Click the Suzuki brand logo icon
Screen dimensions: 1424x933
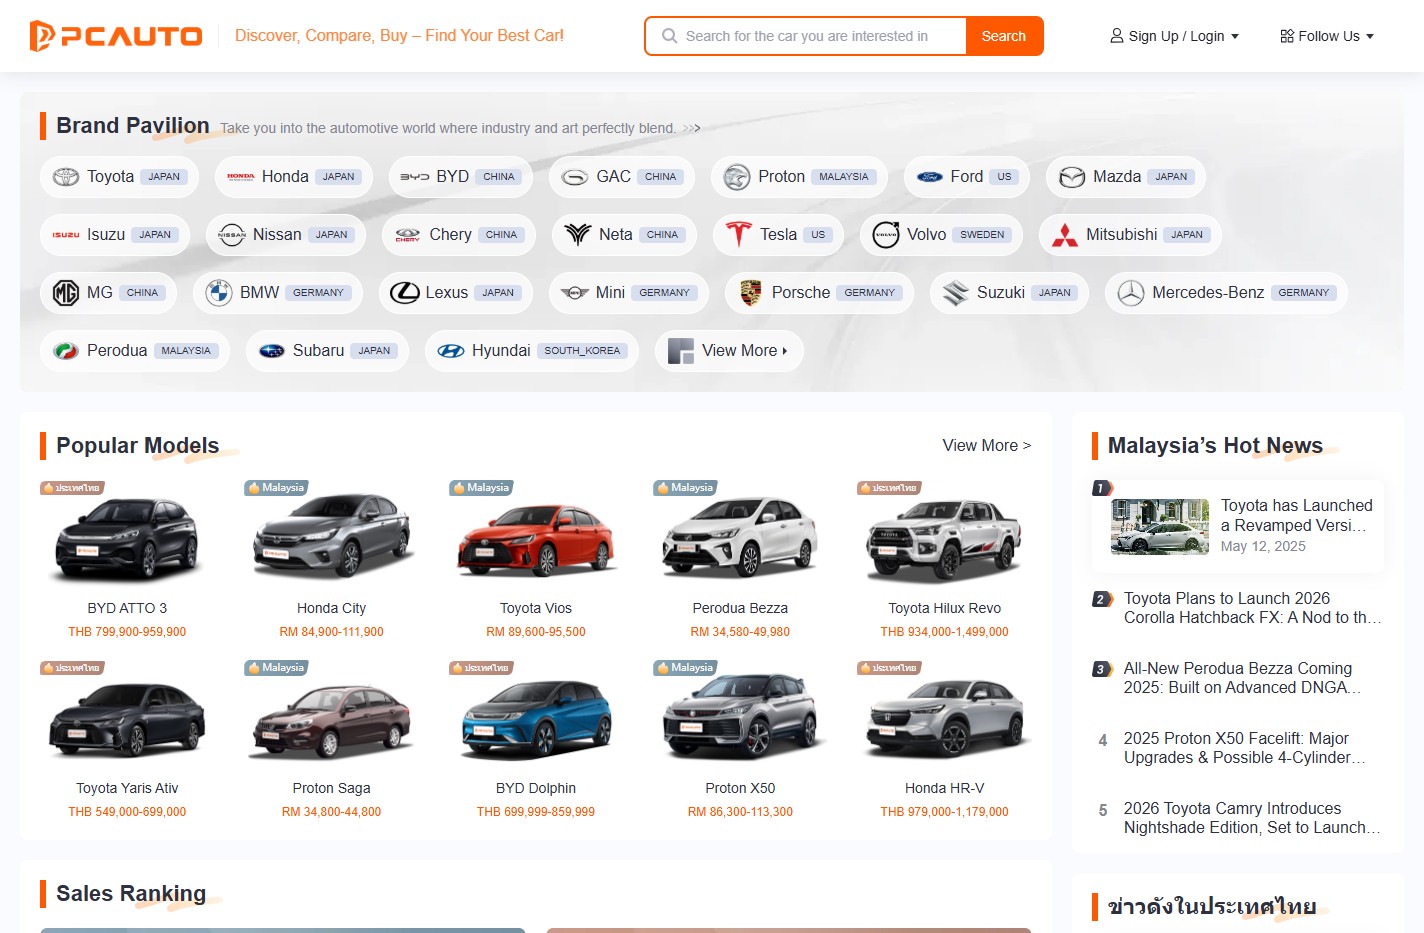coord(956,293)
